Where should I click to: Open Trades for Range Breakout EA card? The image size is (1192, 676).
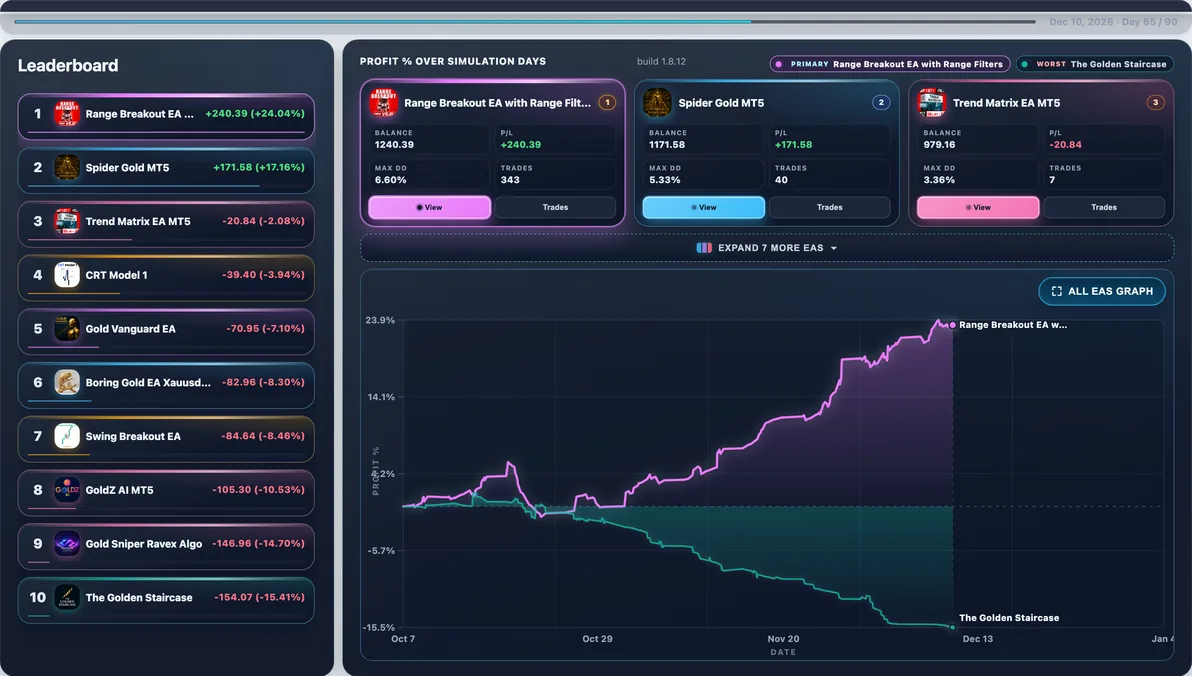(555, 207)
